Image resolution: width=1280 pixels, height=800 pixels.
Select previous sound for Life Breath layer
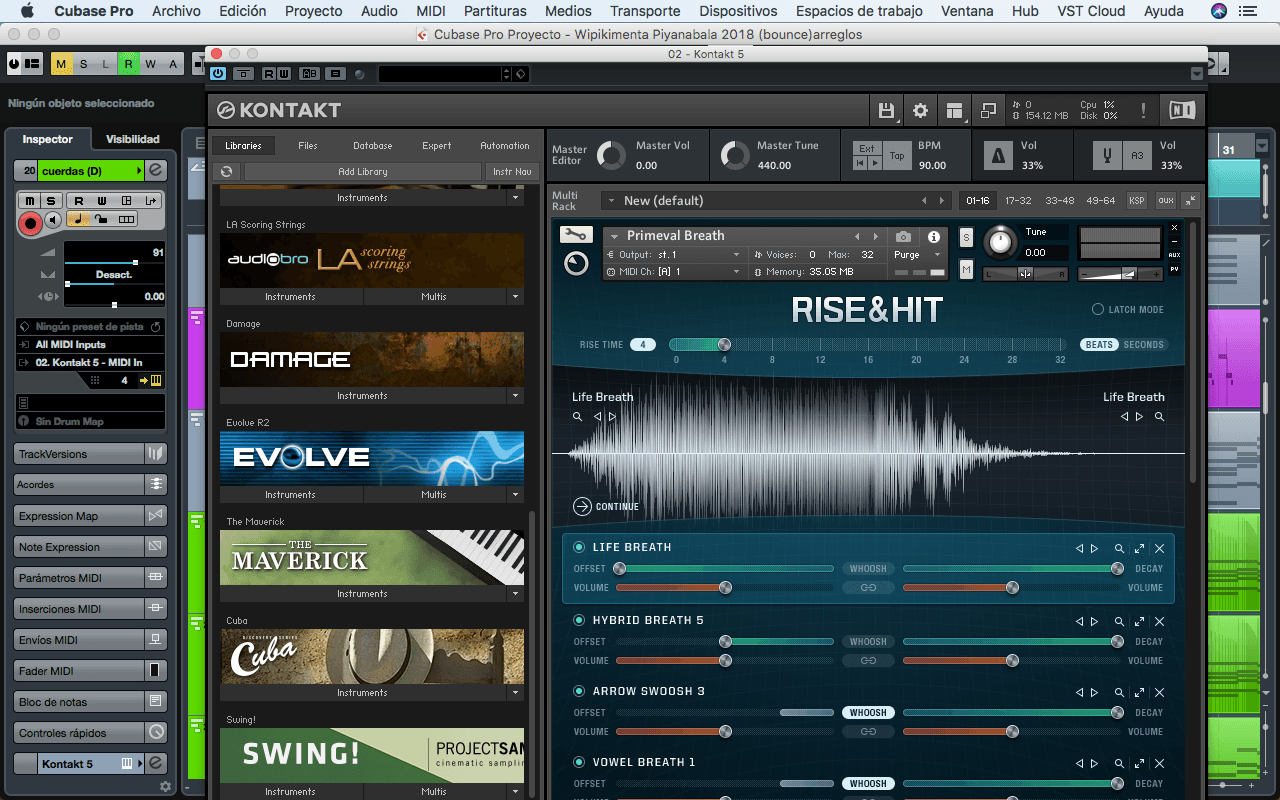[x=1079, y=548]
